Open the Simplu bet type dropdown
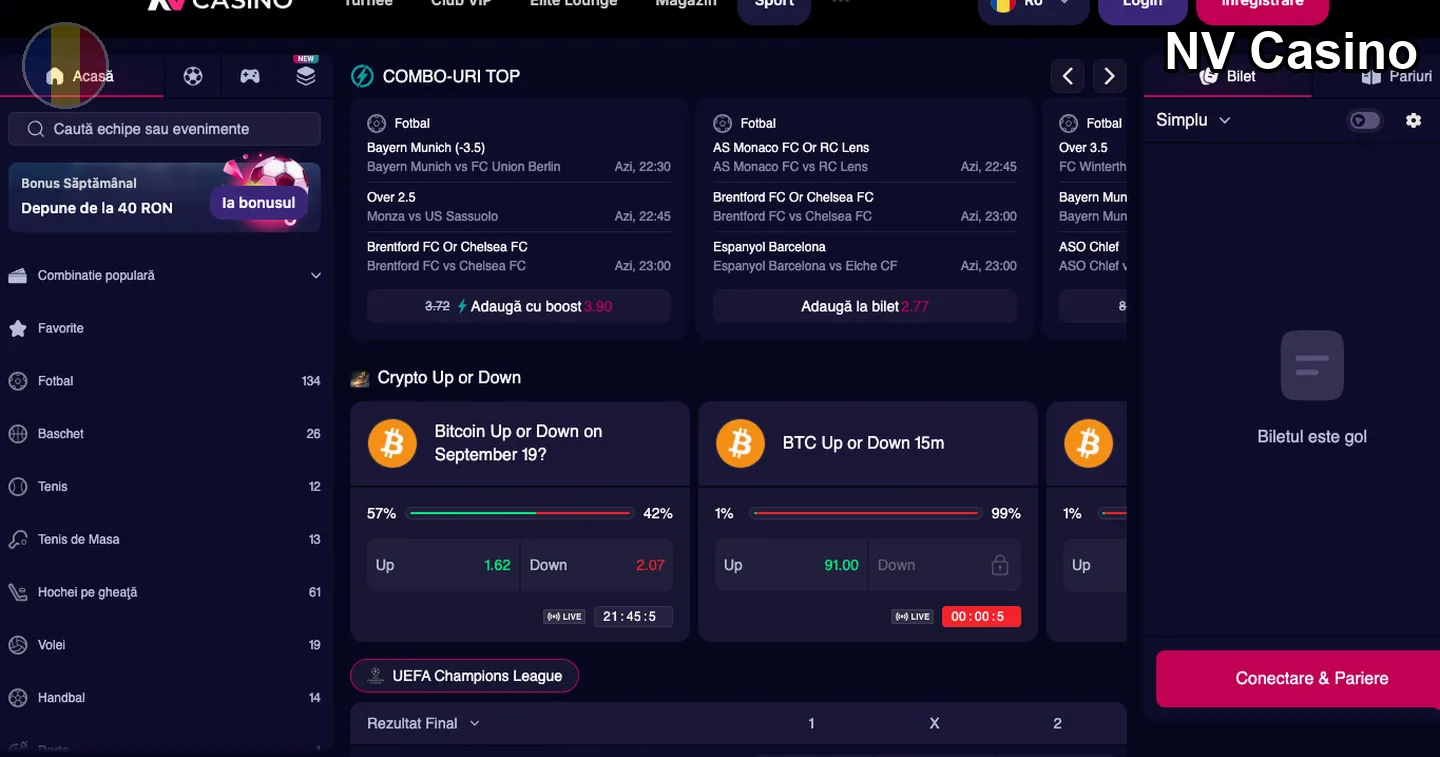The image size is (1440, 757). tap(1193, 120)
